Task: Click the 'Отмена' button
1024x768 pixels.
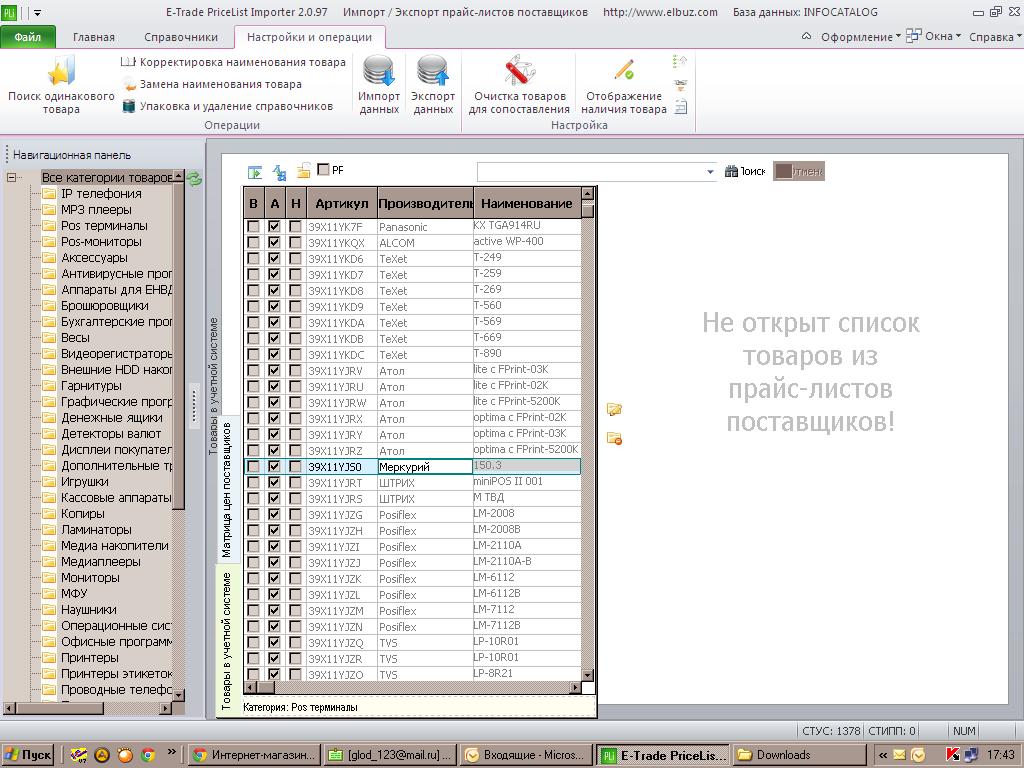Action: (x=799, y=171)
